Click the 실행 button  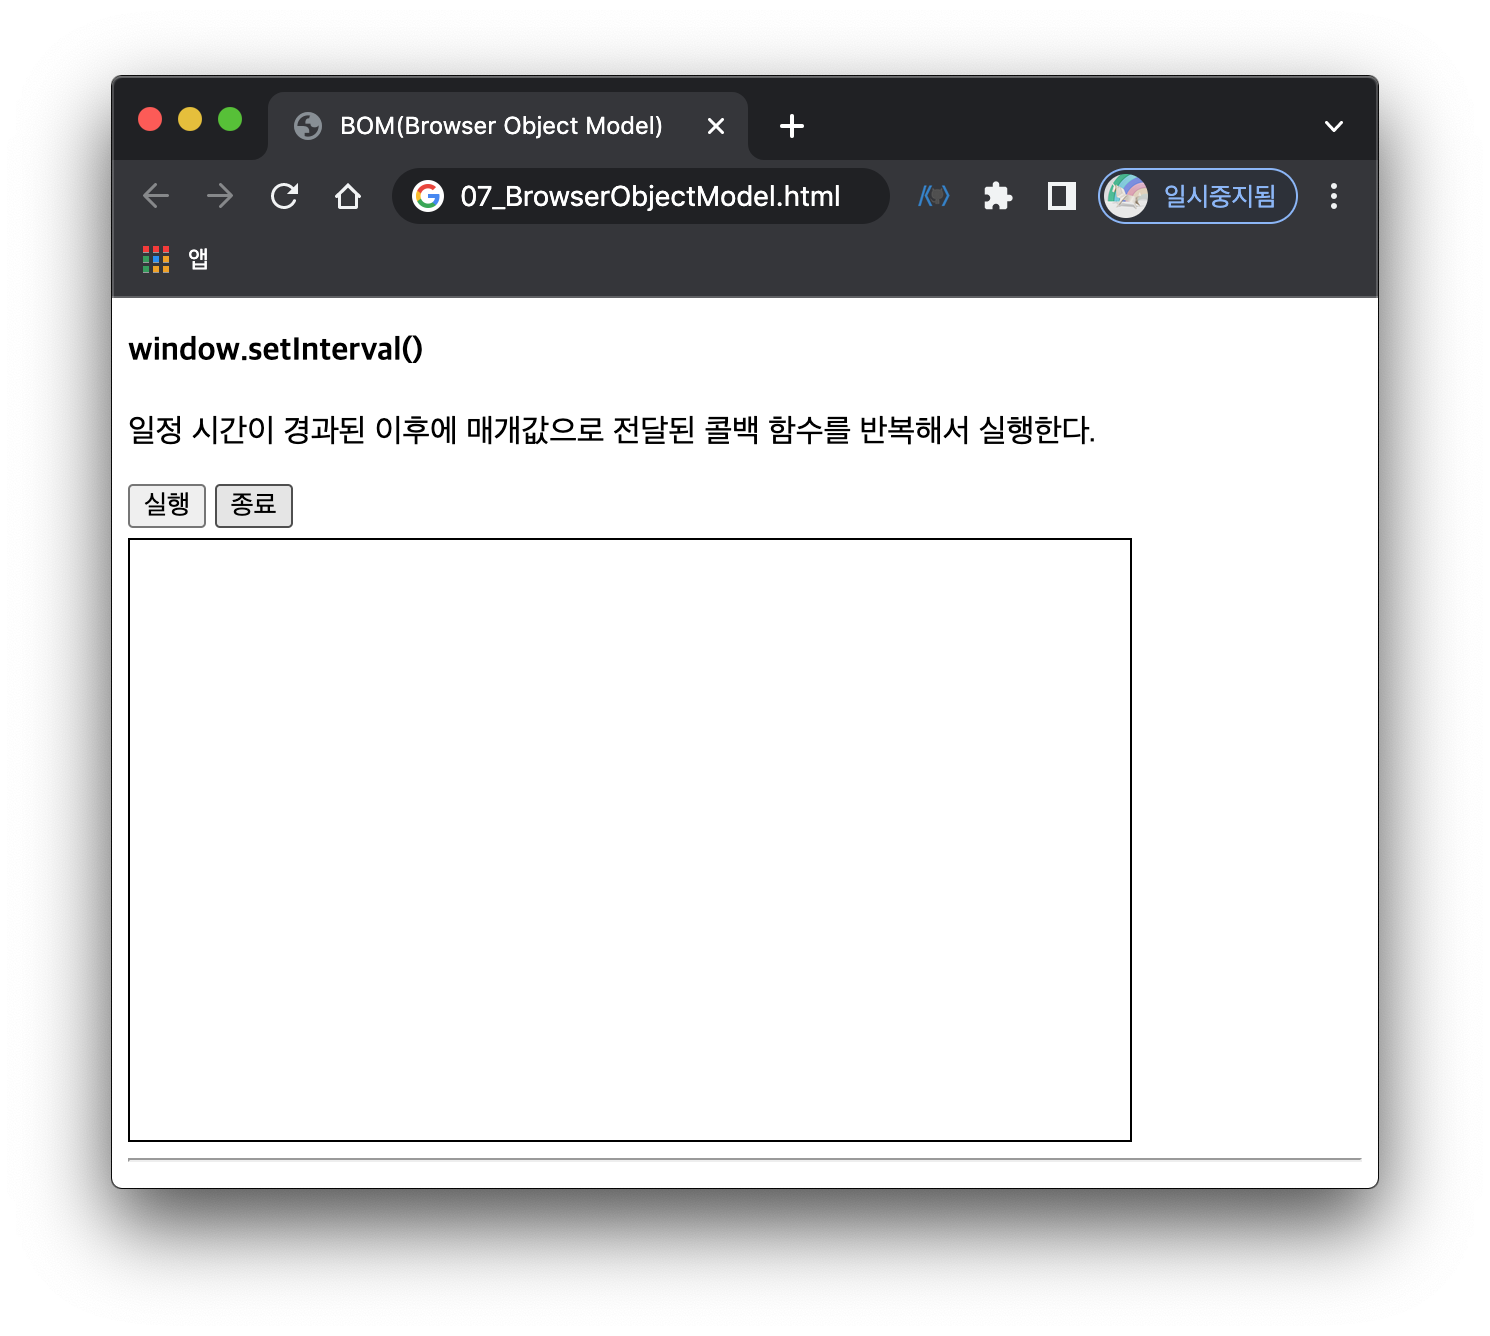tap(167, 505)
